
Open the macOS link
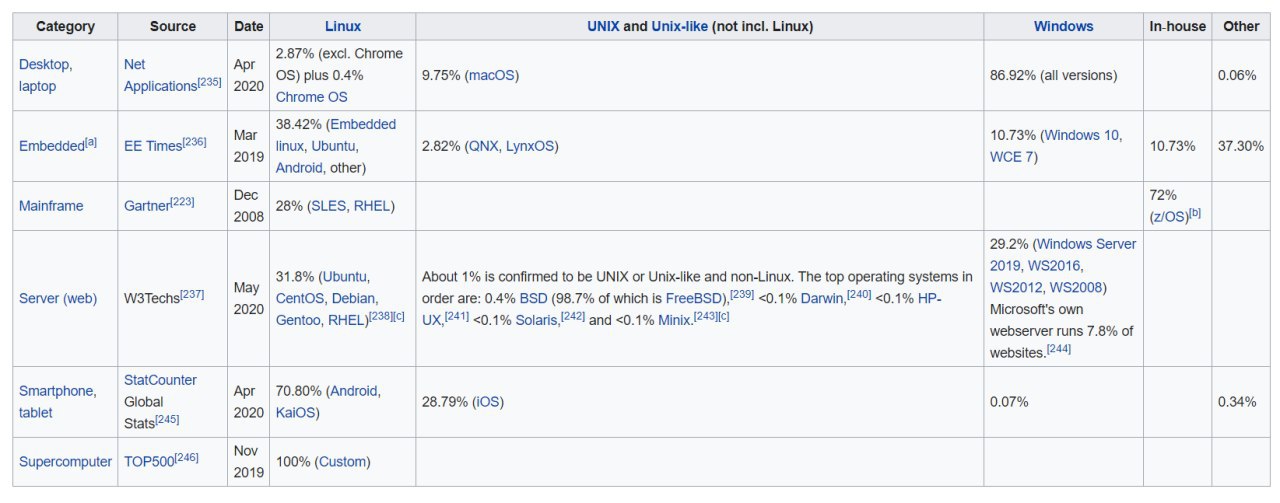[x=491, y=75]
